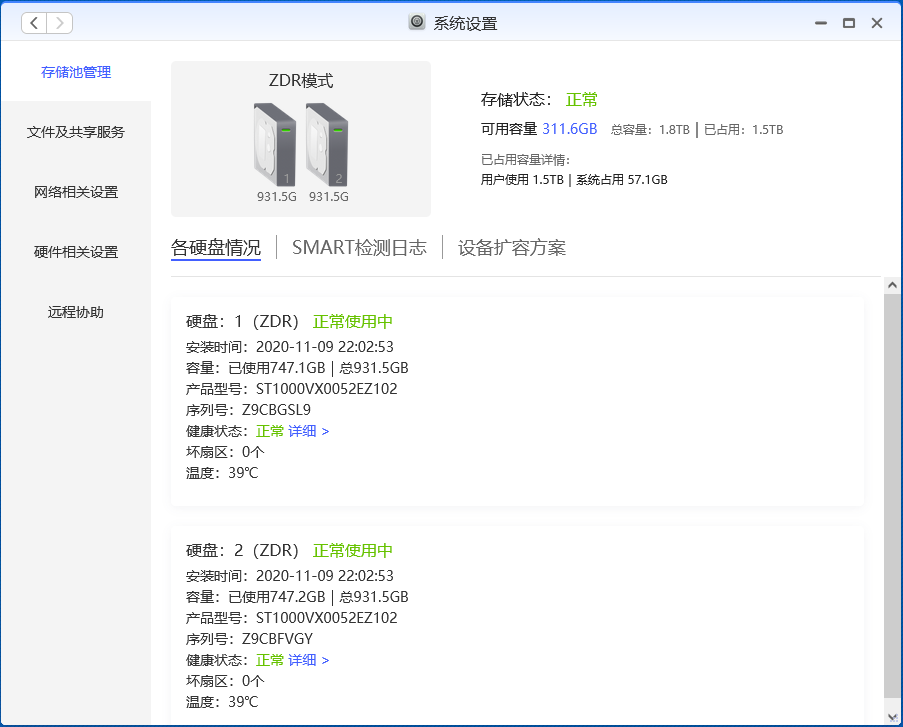The width and height of the screenshot is (903, 727).
Task: Click the ZDR模式 heading
Action: pos(301,81)
